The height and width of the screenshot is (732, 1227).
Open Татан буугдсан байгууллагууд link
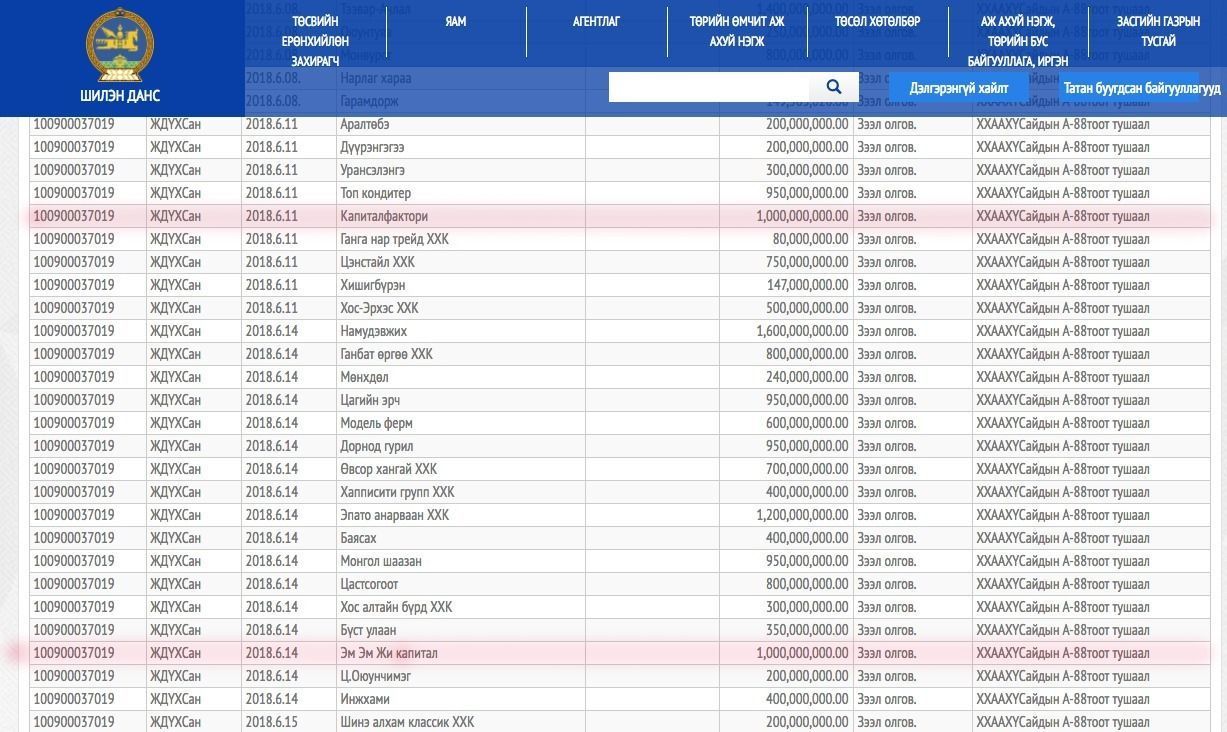coord(1142,88)
